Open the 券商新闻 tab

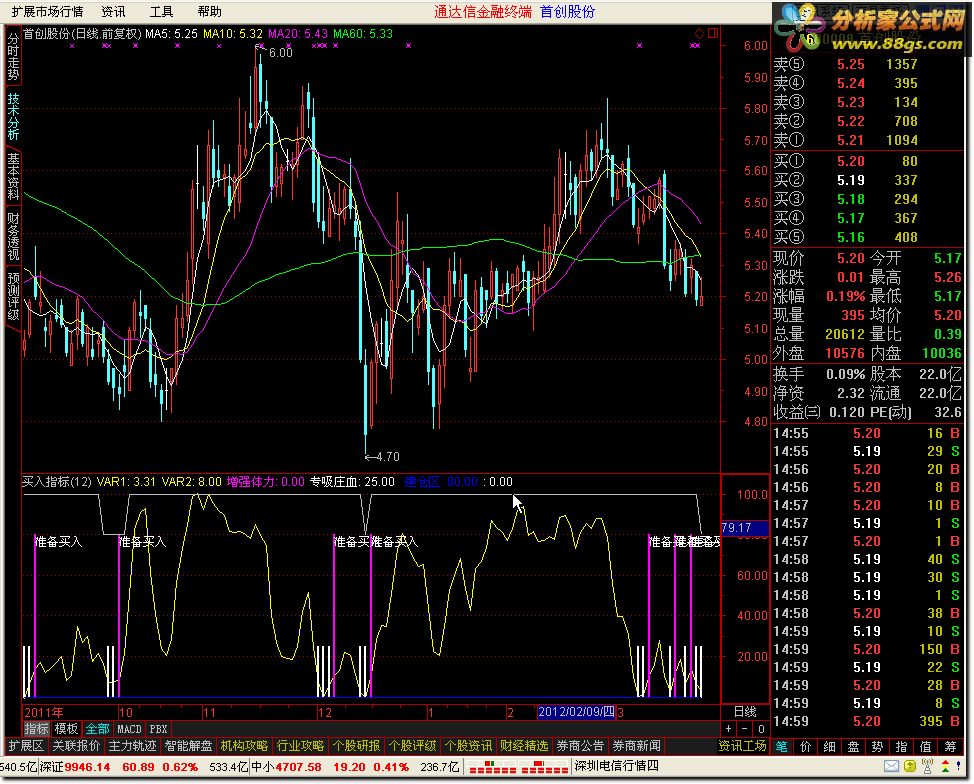(636, 745)
